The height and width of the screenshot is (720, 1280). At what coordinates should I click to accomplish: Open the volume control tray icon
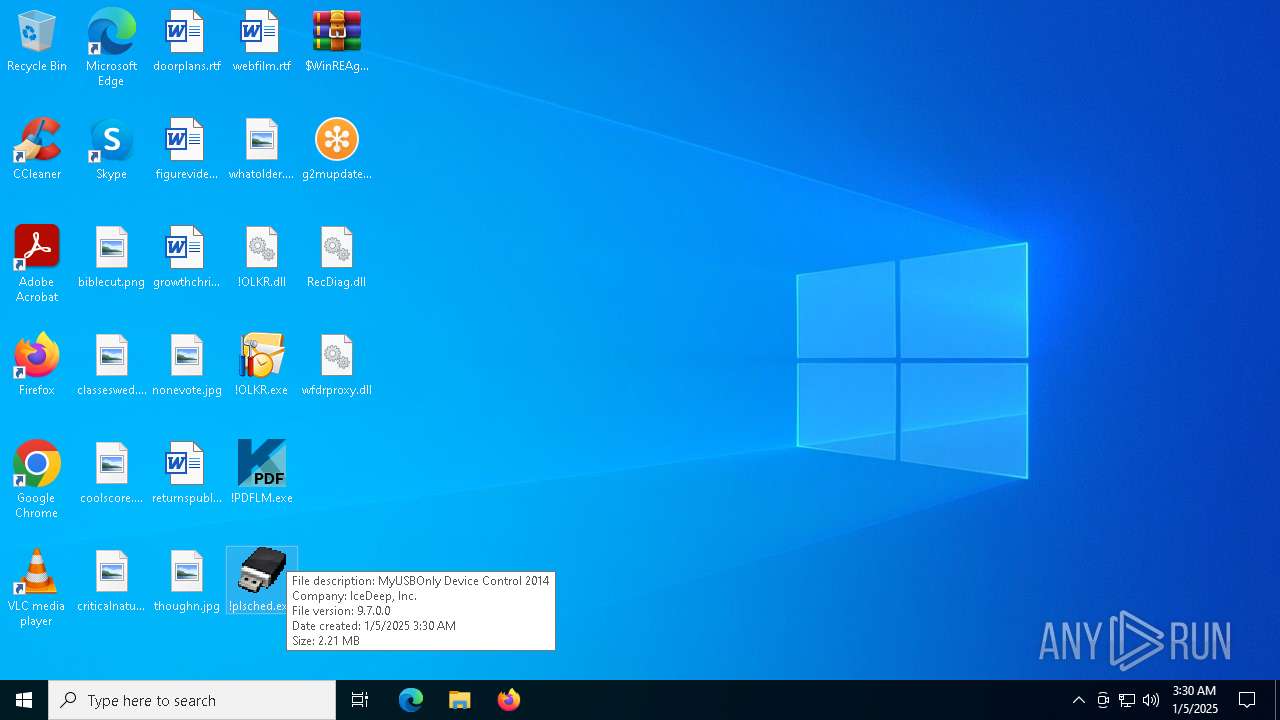1151,700
